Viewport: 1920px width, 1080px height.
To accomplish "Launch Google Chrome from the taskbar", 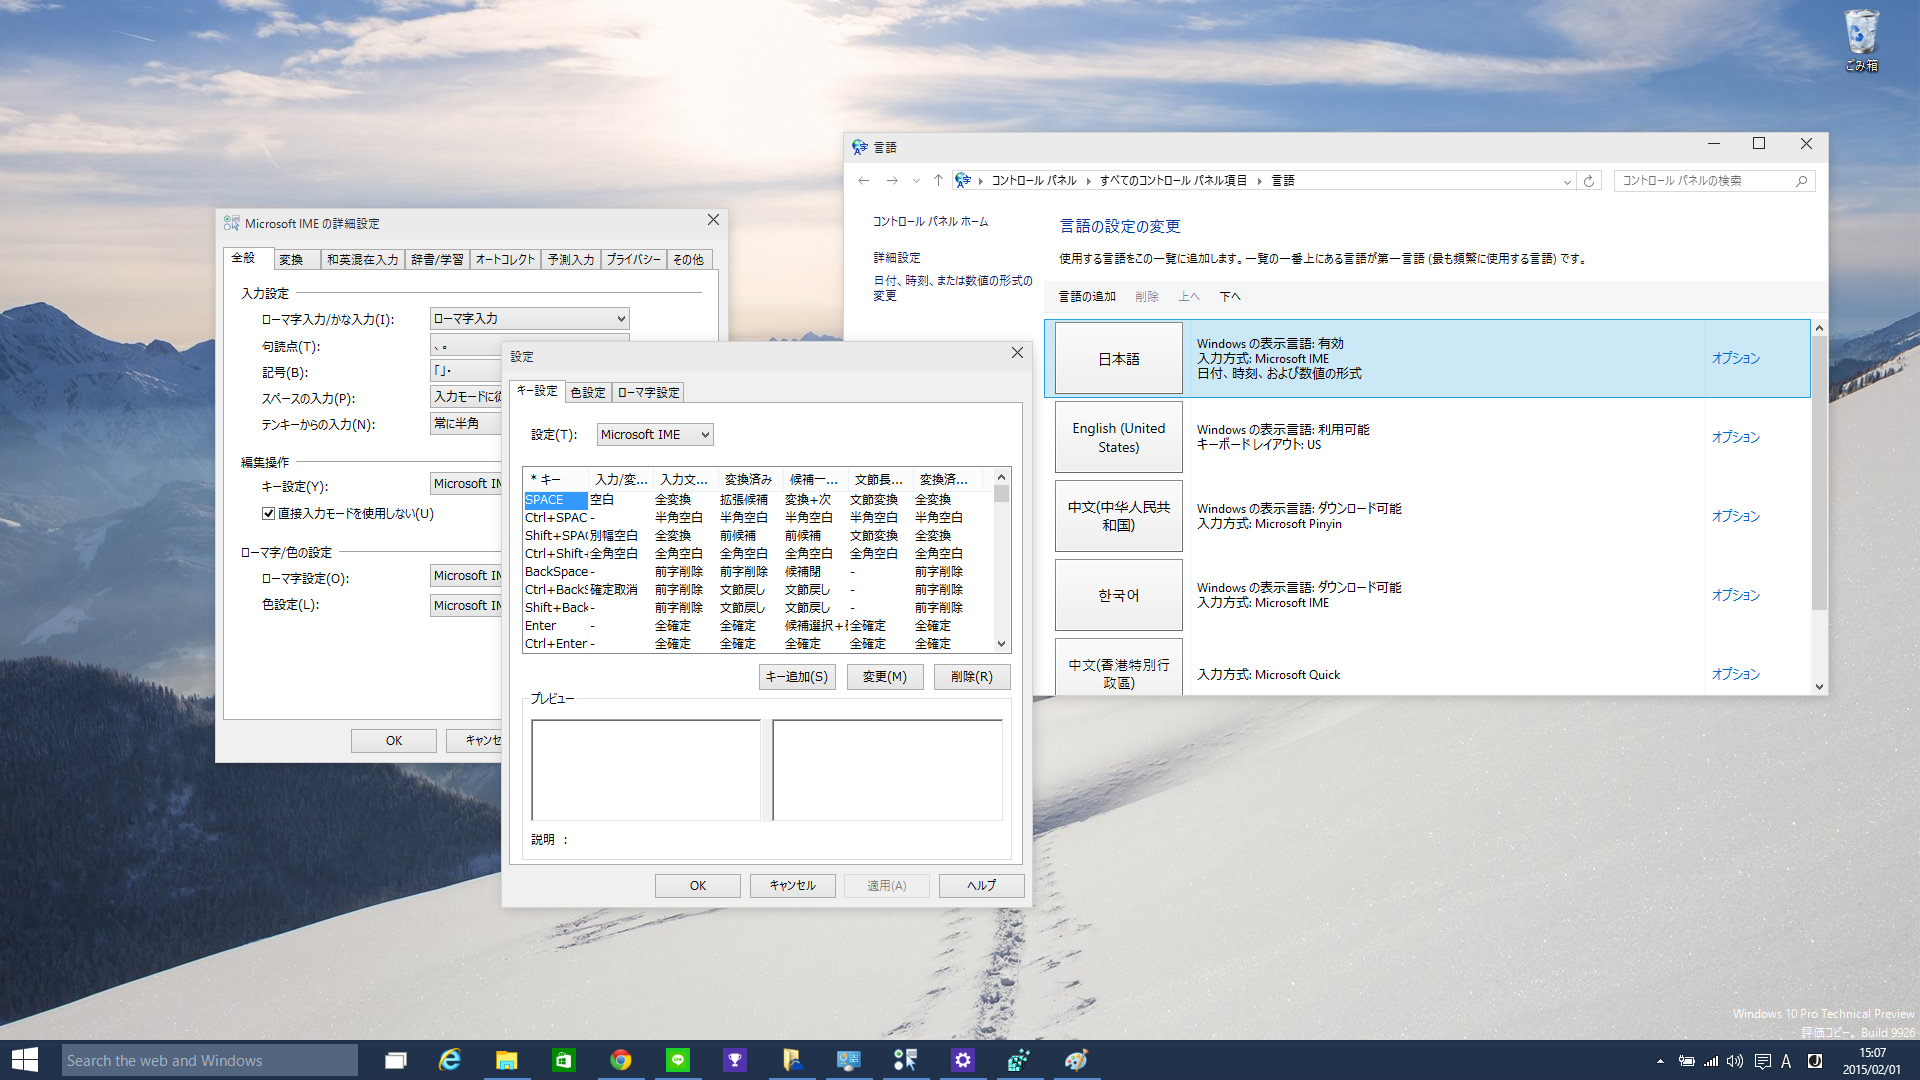I will (621, 1060).
